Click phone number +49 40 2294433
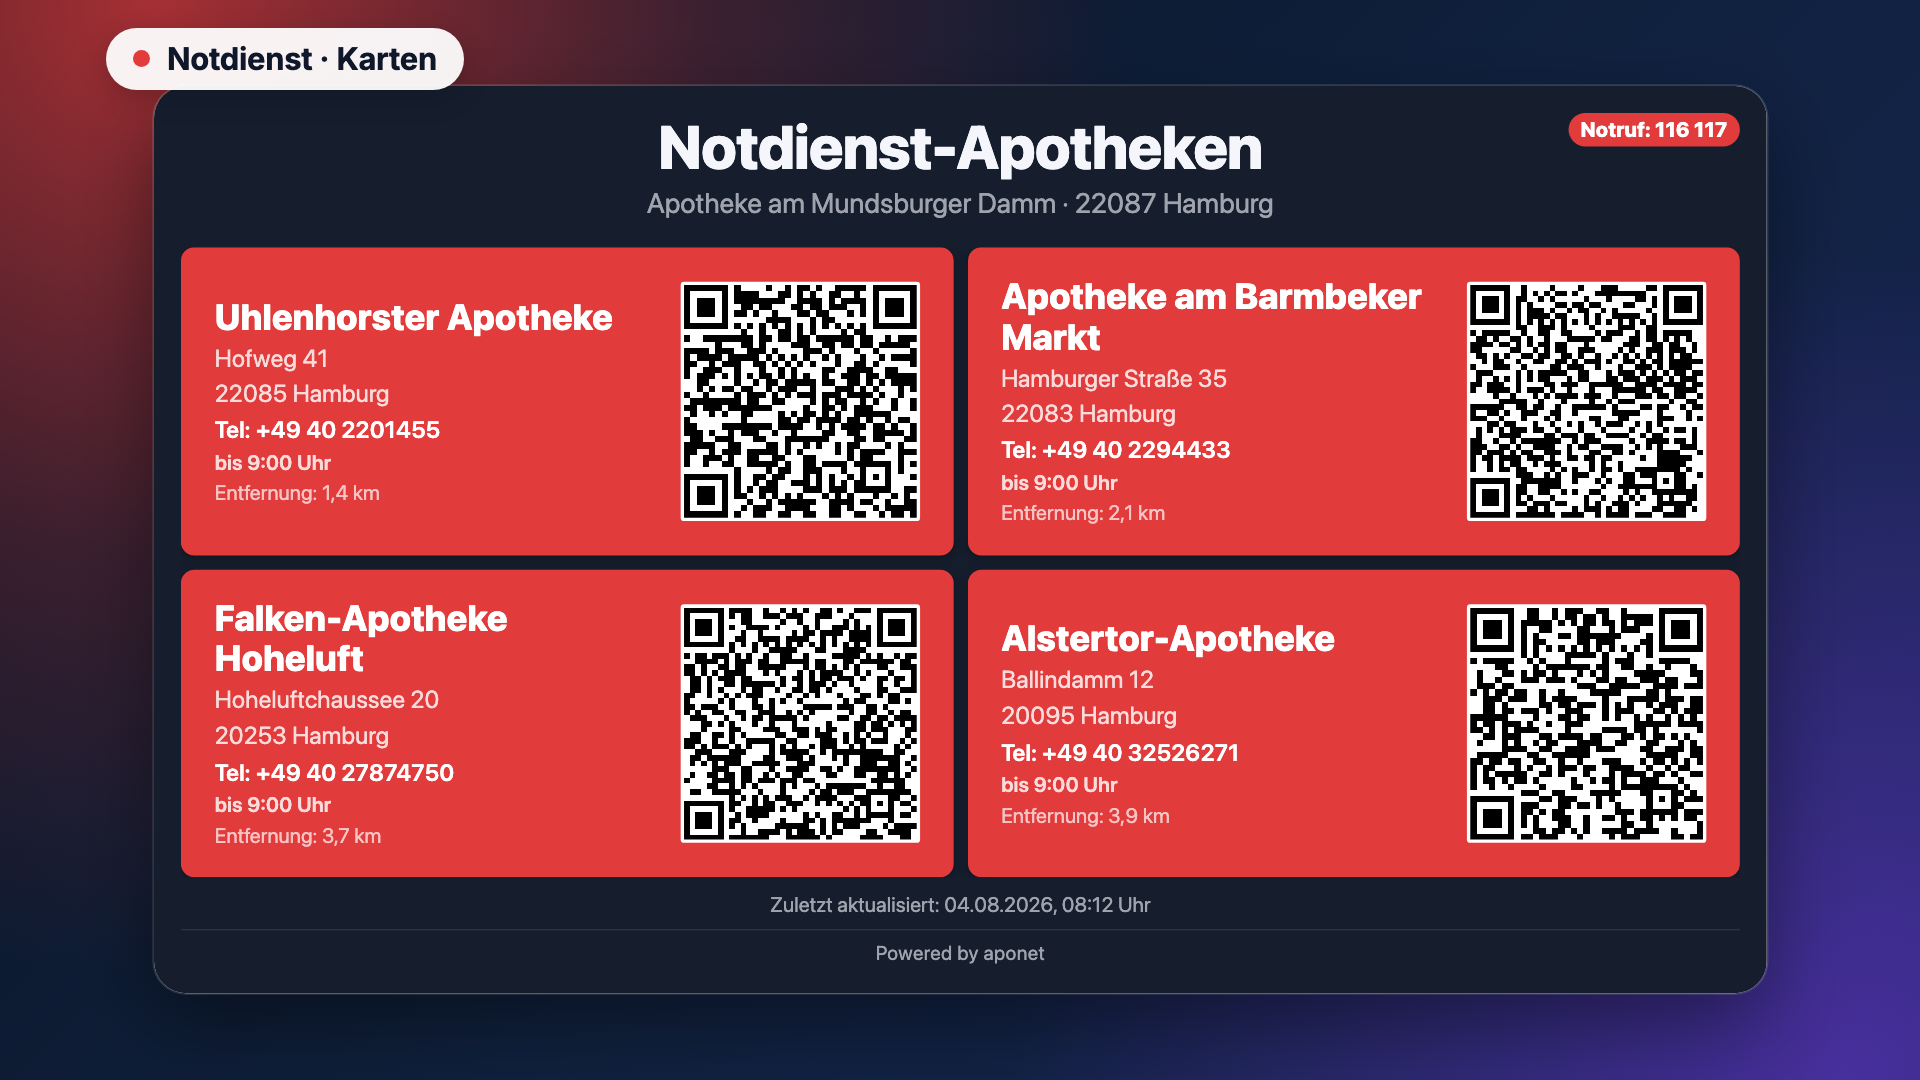 (1136, 450)
